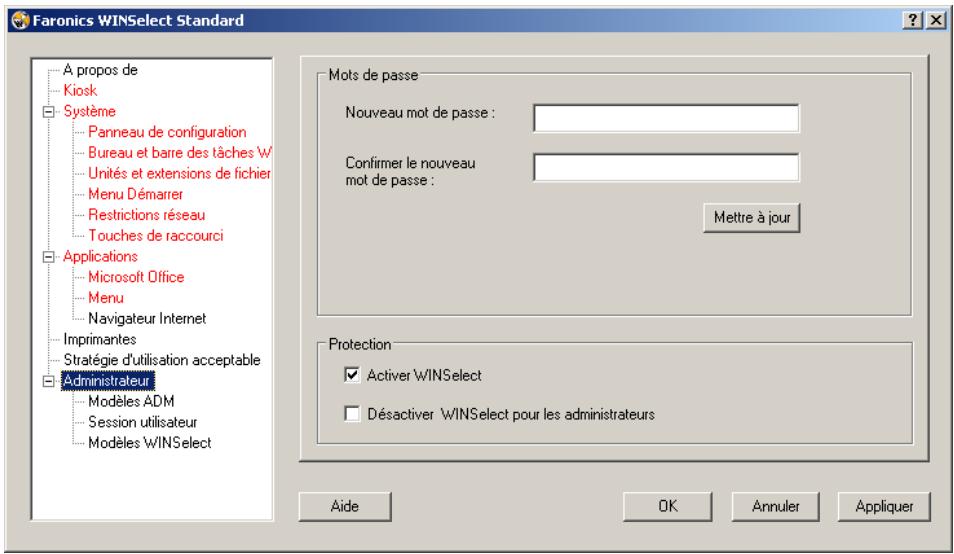Open Stratégie d'utilisation acceptable
This screenshot has height=554, width=954.
(162, 359)
